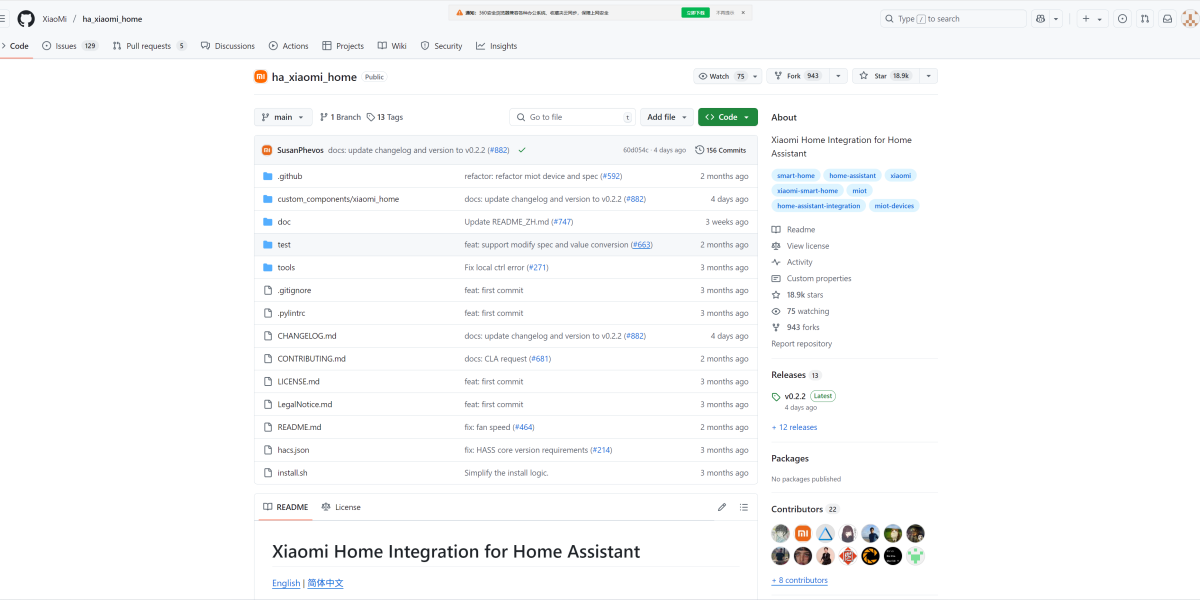The width and height of the screenshot is (1200, 600).
Task: Open the Copilot dropdown arrow
Action: tap(1057, 19)
